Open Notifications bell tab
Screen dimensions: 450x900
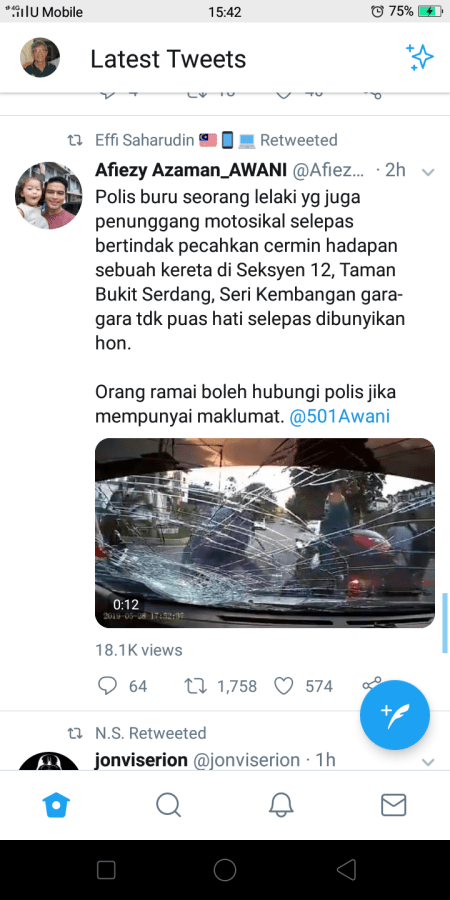coord(281,805)
